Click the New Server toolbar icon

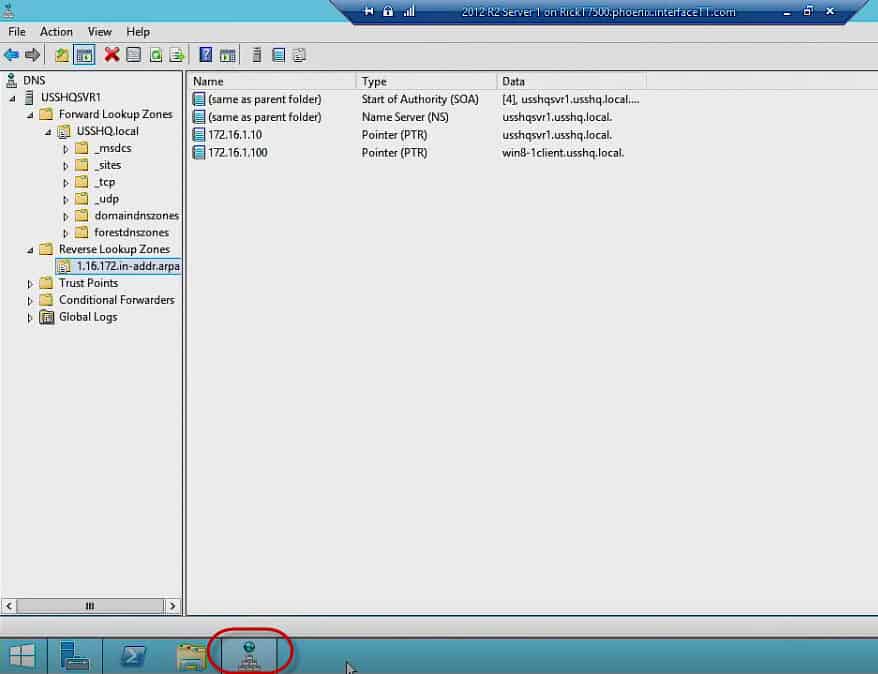pyautogui.click(x=256, y=55)
